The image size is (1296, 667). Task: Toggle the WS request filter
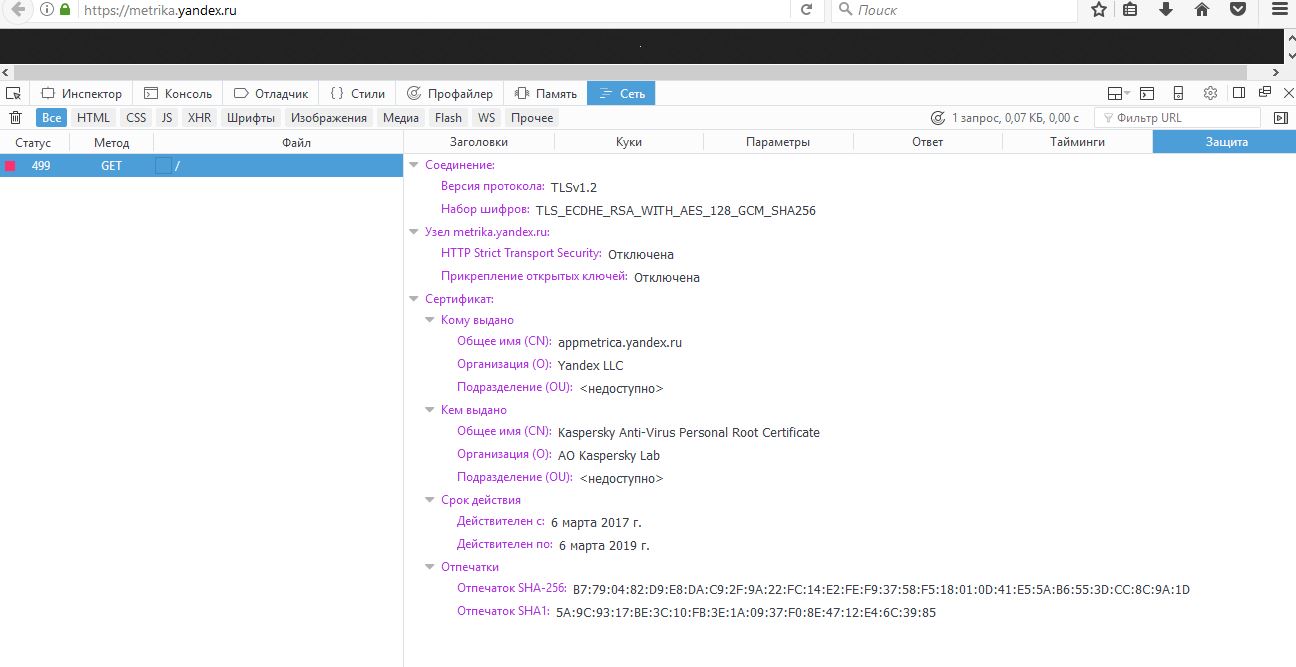(x=486, y=118)
